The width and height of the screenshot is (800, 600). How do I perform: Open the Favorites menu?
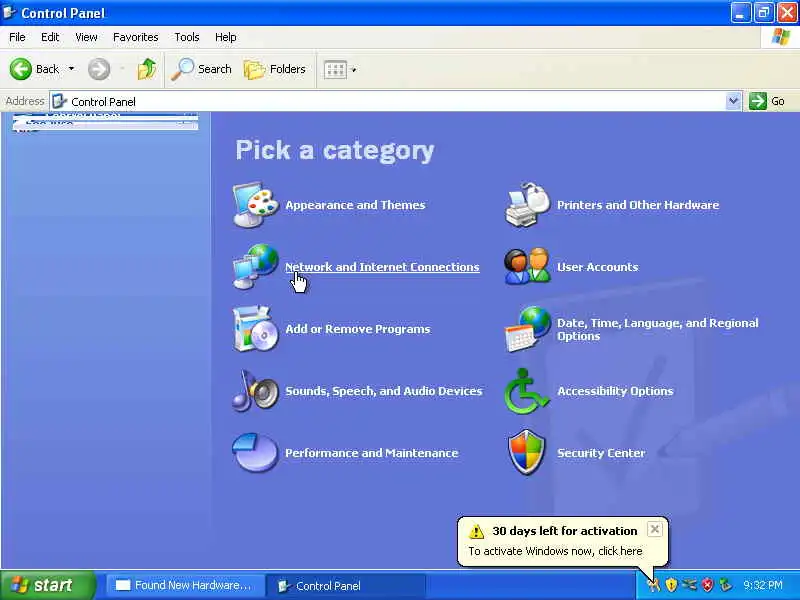click(x=136, y=37)
